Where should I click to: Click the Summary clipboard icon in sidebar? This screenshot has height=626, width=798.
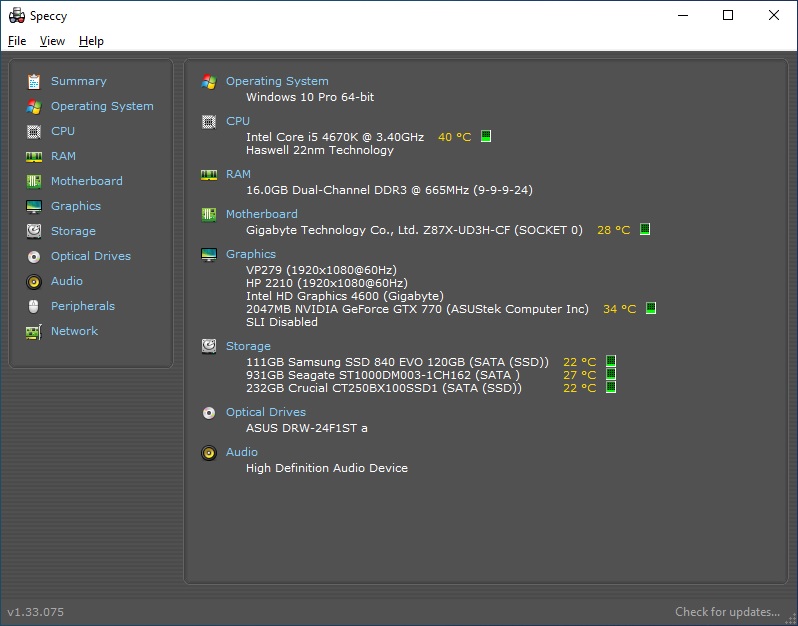tap(34, 82)
